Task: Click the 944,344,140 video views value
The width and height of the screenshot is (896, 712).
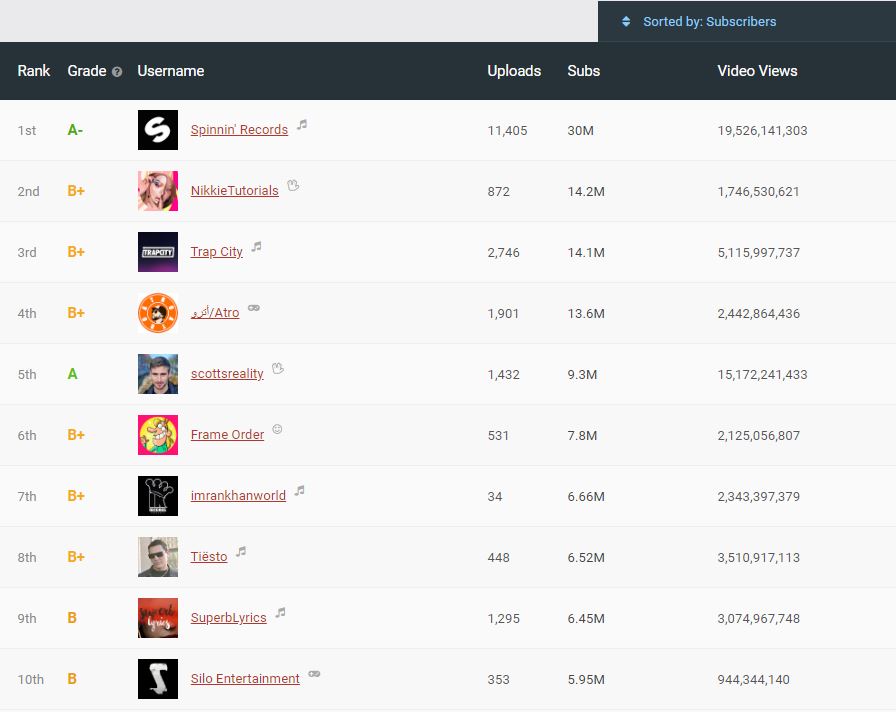Action: tap(754, 680)
